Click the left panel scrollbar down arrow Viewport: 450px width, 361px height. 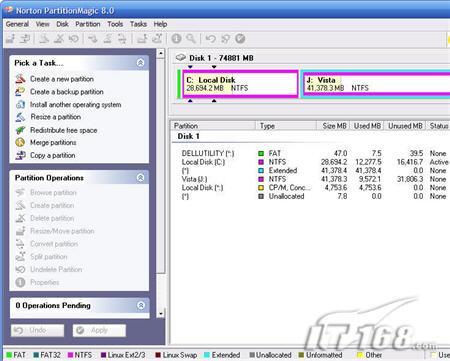click(x=161, y=314)
